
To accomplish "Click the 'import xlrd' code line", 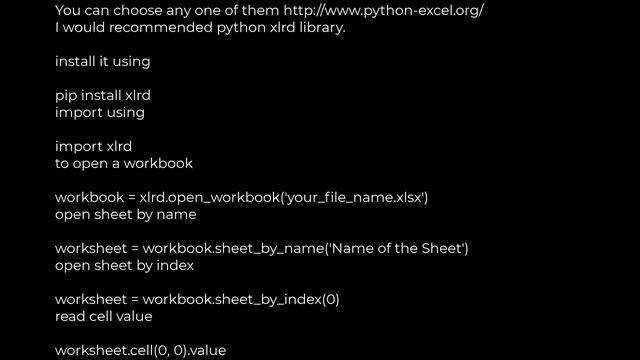I will click(93, 147).
